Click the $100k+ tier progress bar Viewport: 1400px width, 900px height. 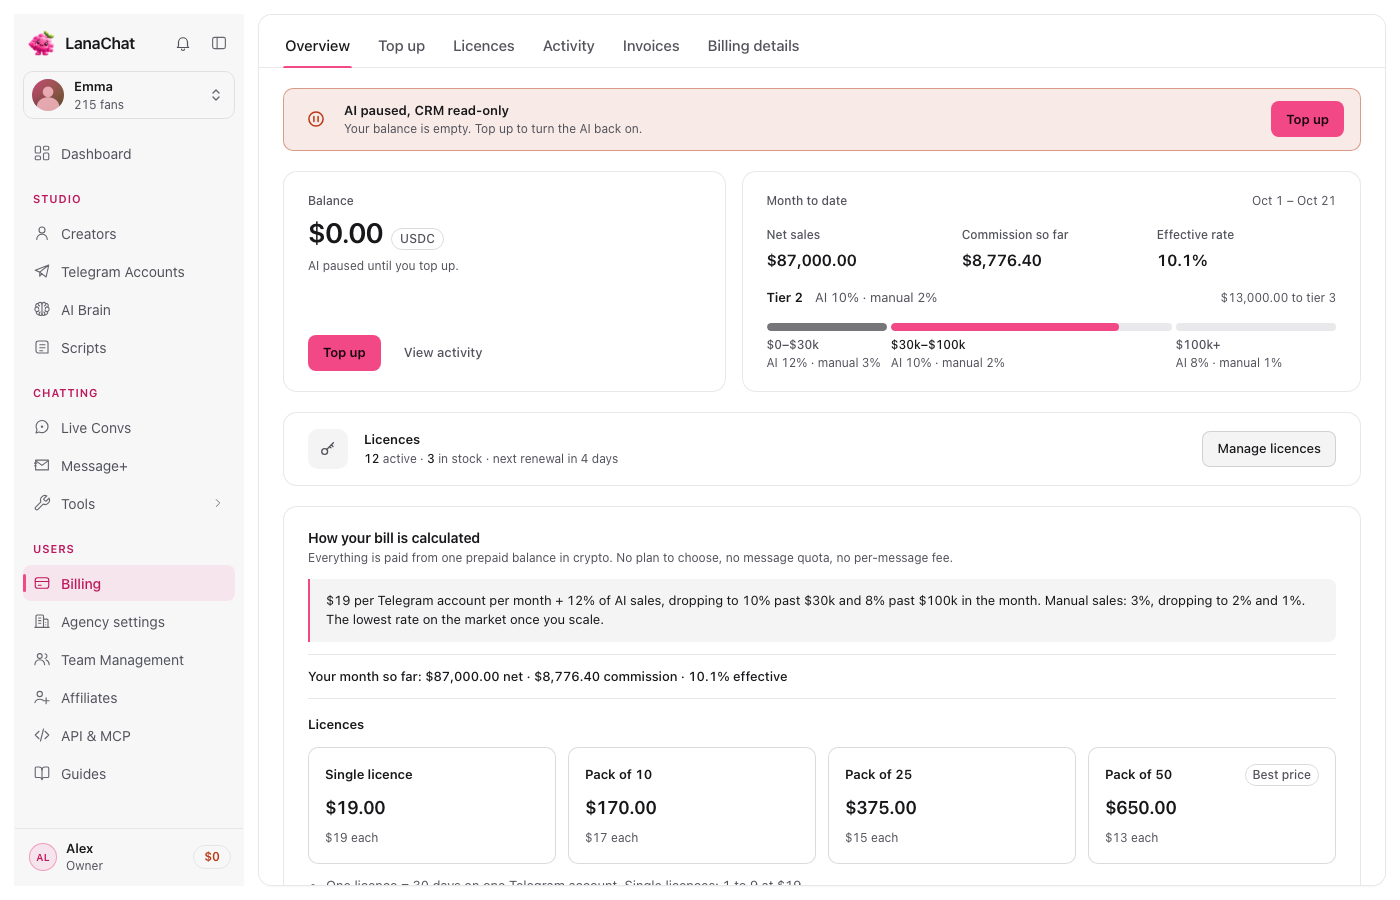pyautogui.click(x=1256, y=327)
